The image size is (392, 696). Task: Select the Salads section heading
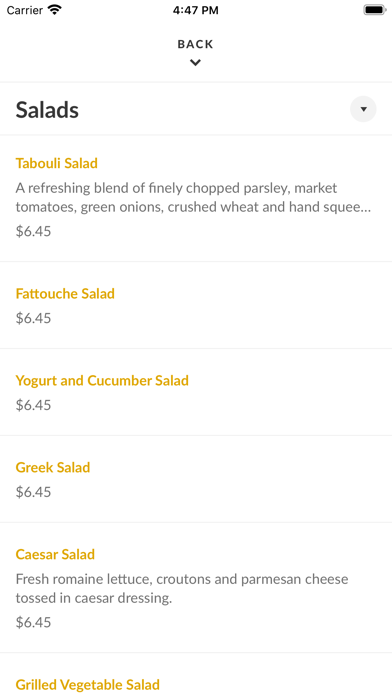coord(47,110)
